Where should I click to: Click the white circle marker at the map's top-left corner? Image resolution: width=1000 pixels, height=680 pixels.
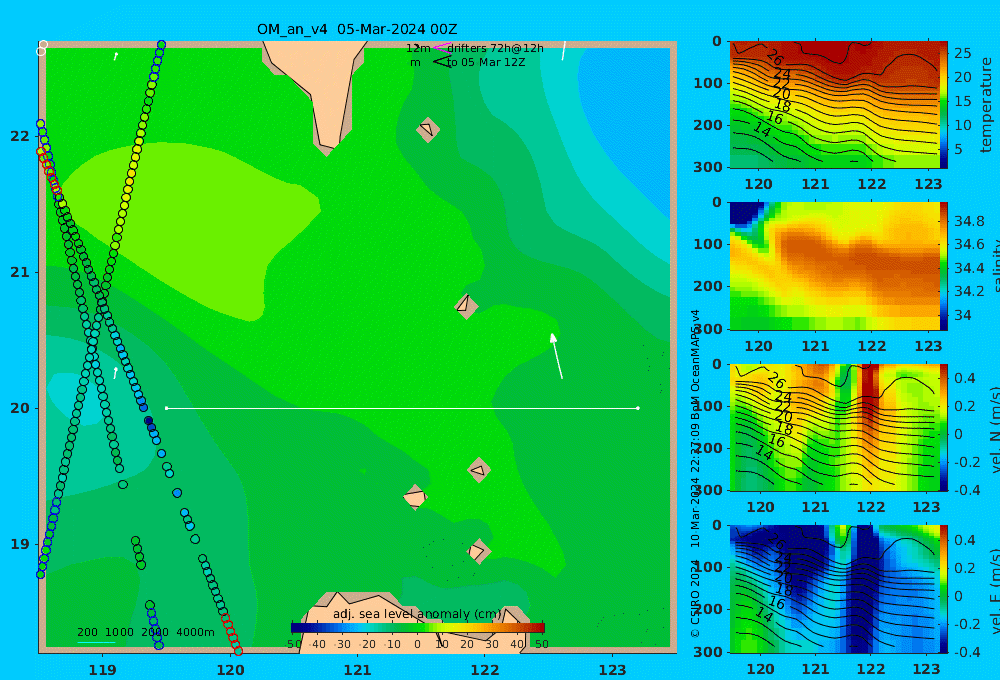coord(42,48)
